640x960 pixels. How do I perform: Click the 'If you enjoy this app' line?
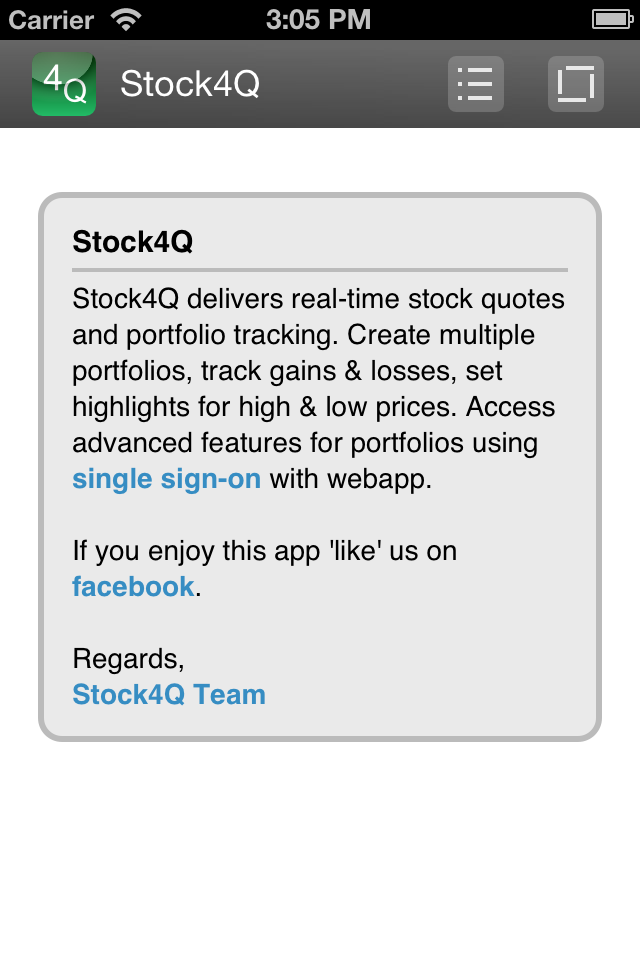[x=265, y=551]
